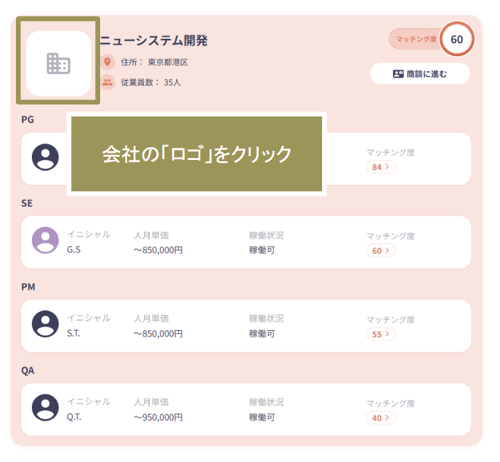Click the ニューシステム開発 company name
The height and width of the screenshot is (462, 500).
[x=154, y=41]
